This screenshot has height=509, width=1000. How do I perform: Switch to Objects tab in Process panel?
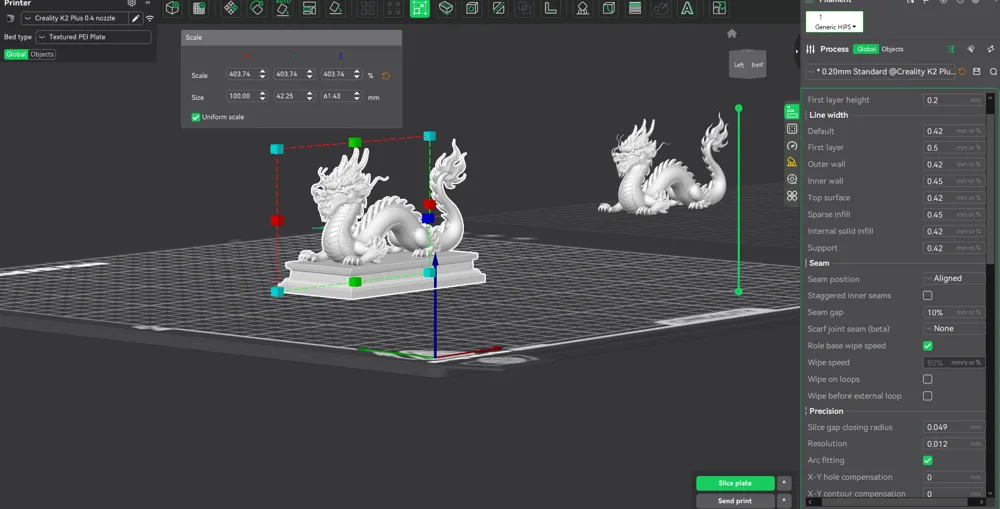point(892,49)
